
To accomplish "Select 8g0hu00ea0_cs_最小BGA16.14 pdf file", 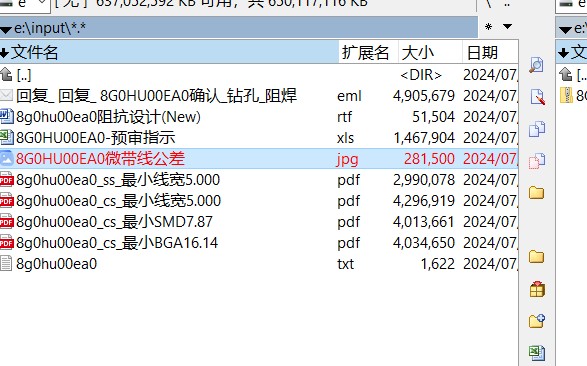I will [259, 243].
